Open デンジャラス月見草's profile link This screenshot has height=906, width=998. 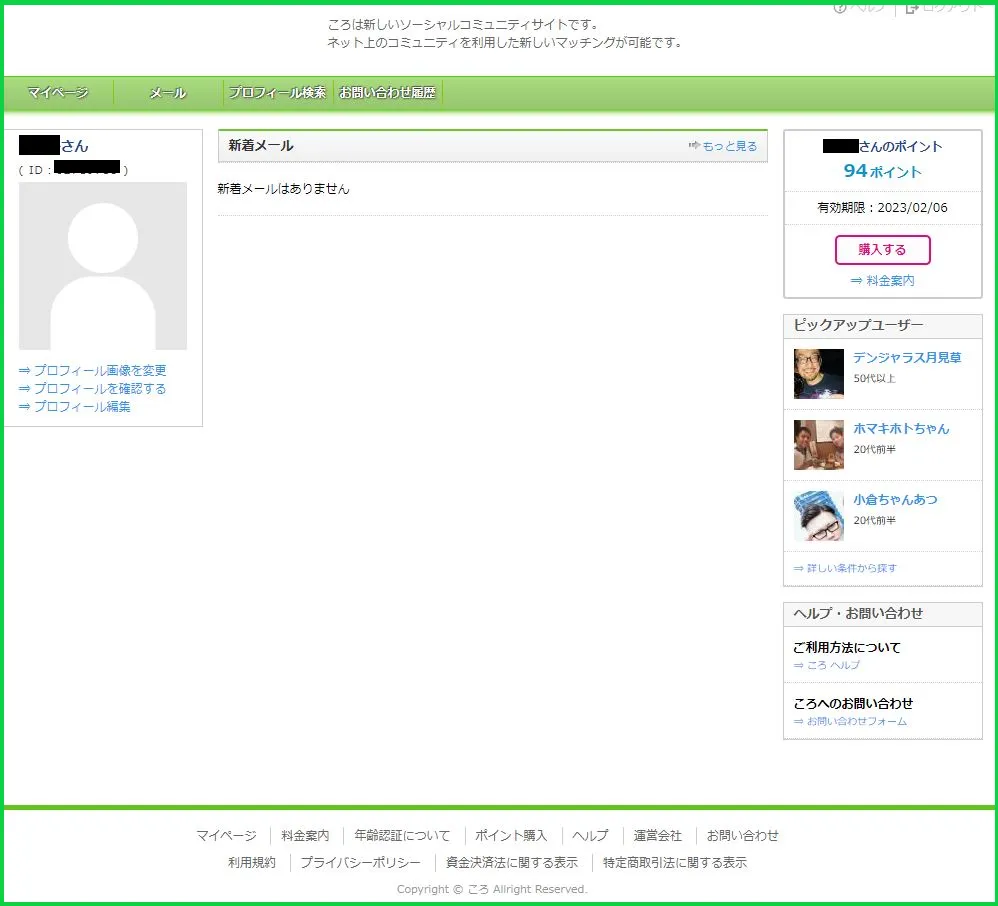point(908,357)
